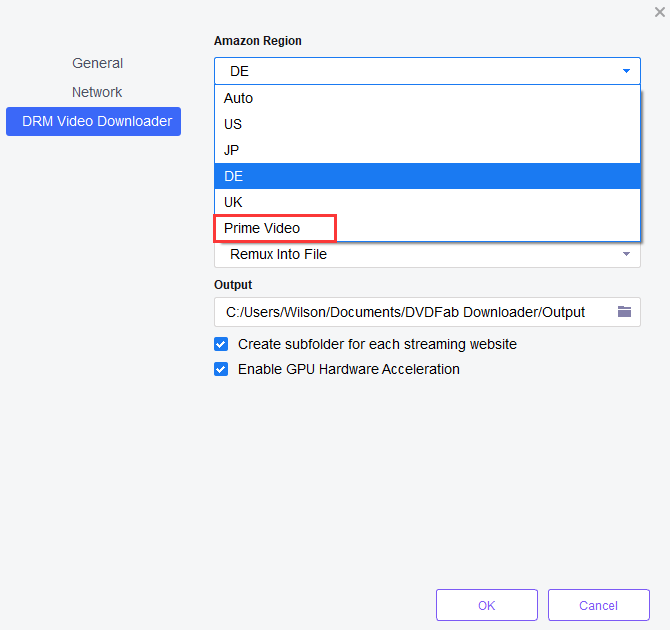Image resolution: width=670 pixels, height=630 pixels.
Task: Expand the Remux Into File dropdown
Action: [x=626, y=255]
